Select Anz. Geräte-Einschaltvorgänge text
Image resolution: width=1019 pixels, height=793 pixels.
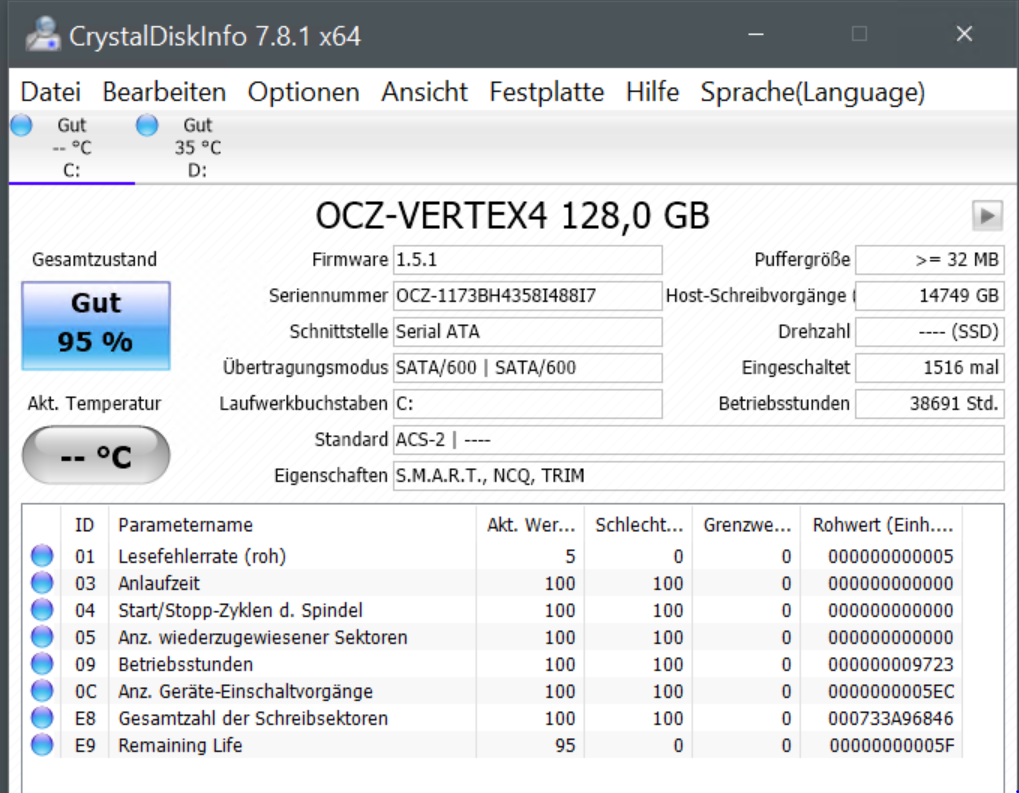(246, 692)
